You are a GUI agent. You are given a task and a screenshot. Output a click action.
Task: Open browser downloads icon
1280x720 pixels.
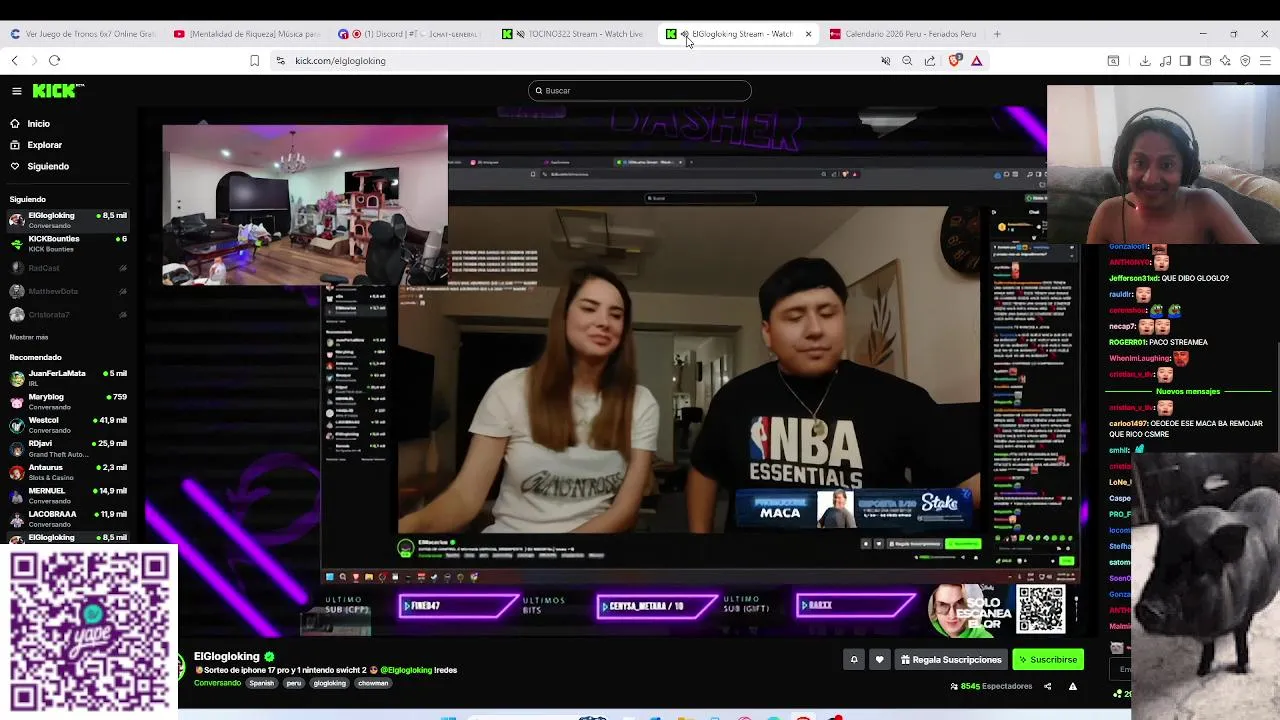pyautogui.click(x=1145, y=61)
